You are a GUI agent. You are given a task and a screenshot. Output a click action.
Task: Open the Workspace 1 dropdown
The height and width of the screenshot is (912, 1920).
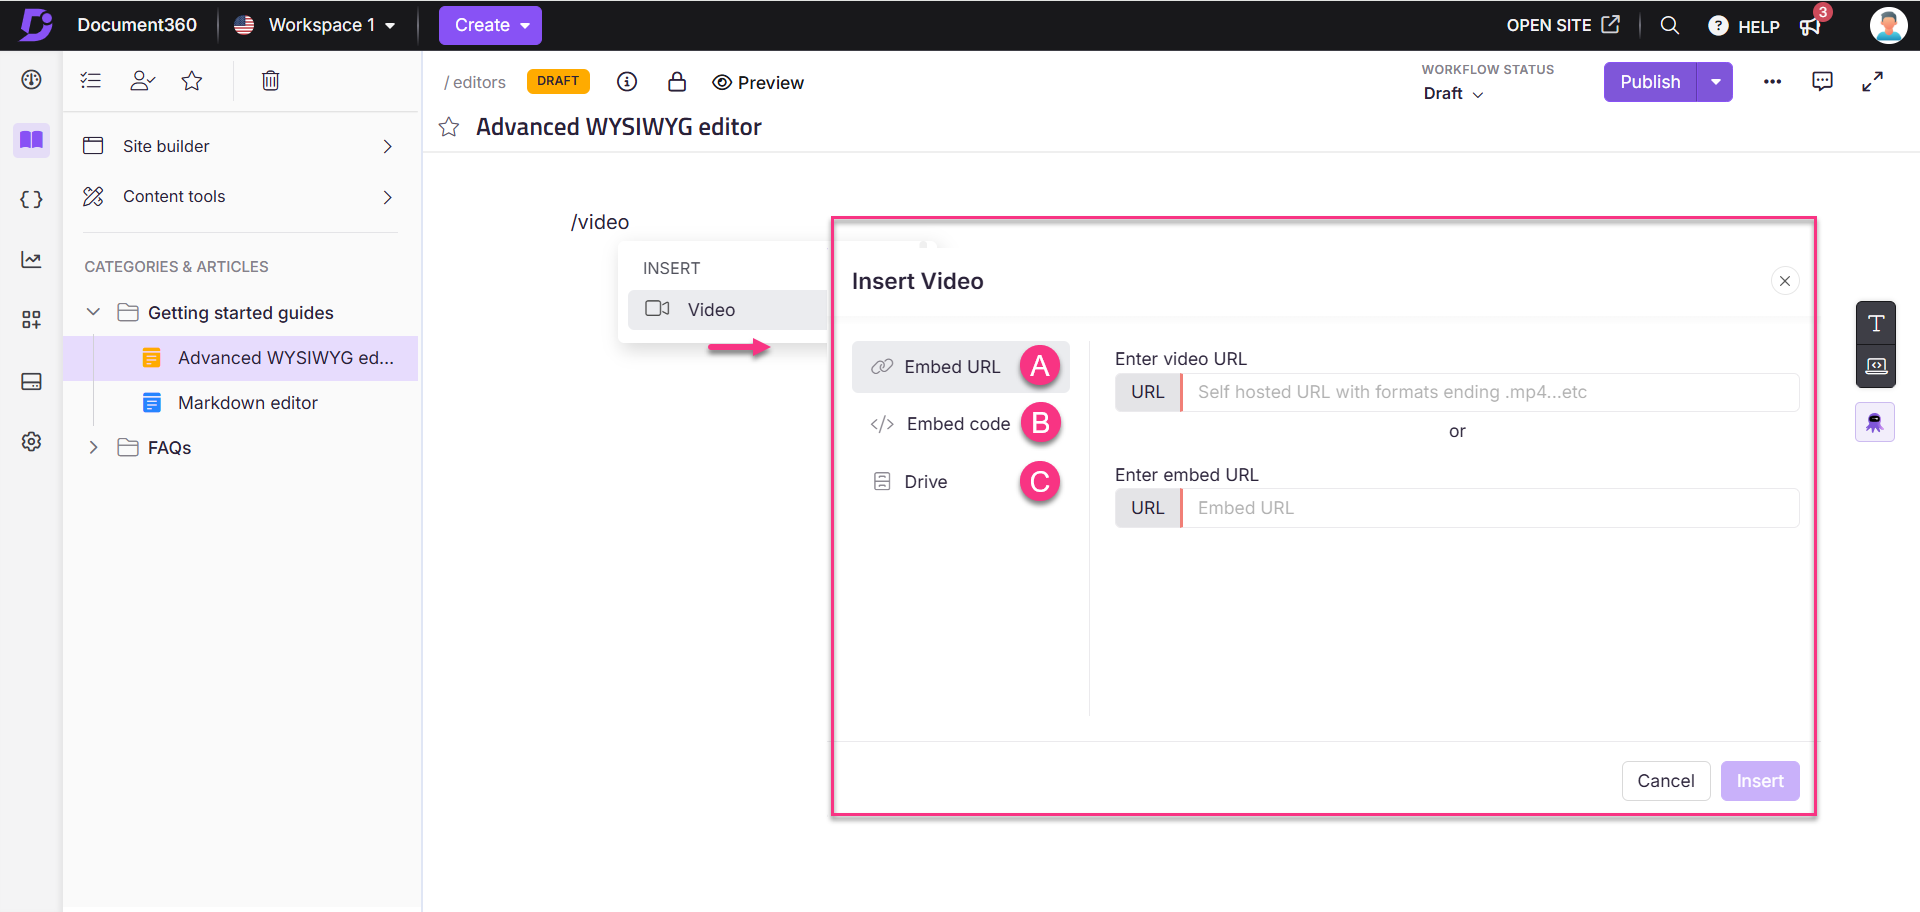[314, 25]
